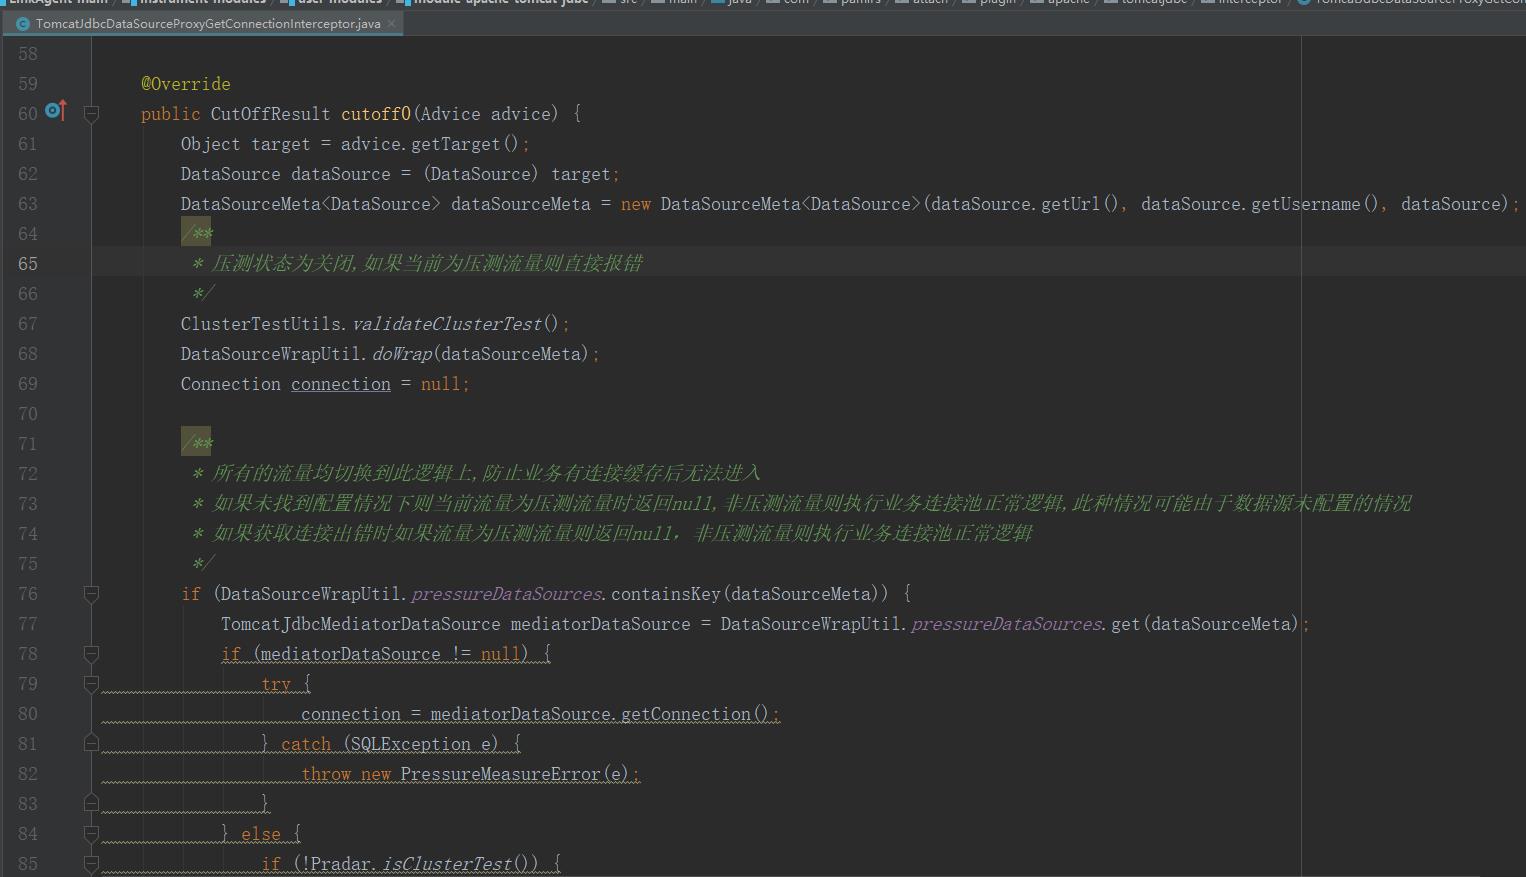The height and width of the screenshot is (877, 1526).
Task: Click the closing fold marker on line 83
Action: point(91,804)
